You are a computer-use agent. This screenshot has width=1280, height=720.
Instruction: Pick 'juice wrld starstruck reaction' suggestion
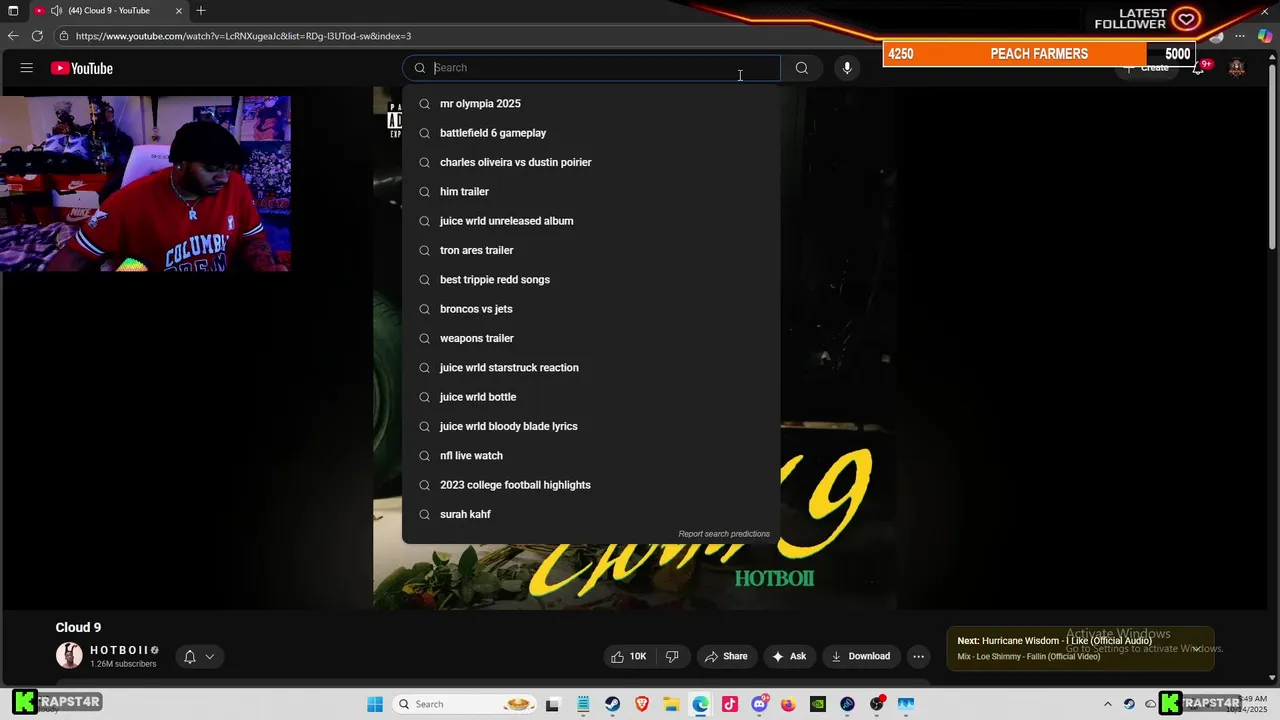pos(591,368)
